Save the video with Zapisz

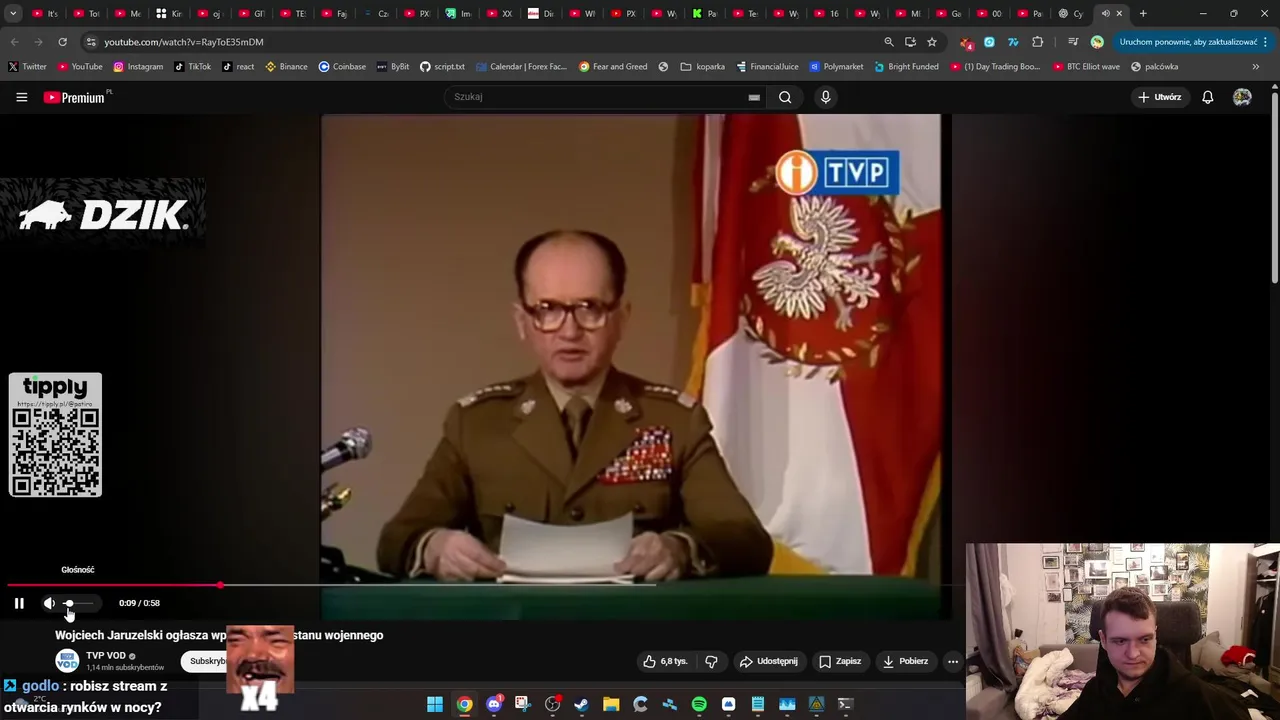click(x=840, y=661)
